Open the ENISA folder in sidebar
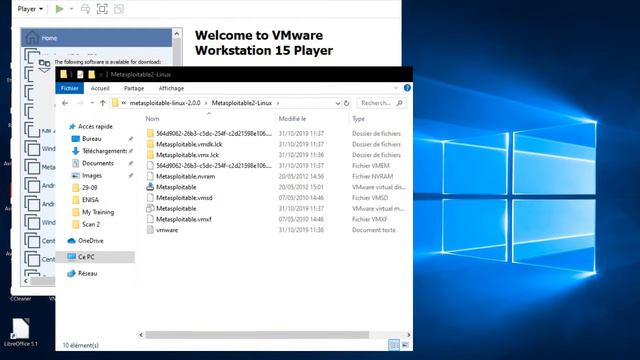The width and height of the screenshot is (640, 360). pos(90,200)
